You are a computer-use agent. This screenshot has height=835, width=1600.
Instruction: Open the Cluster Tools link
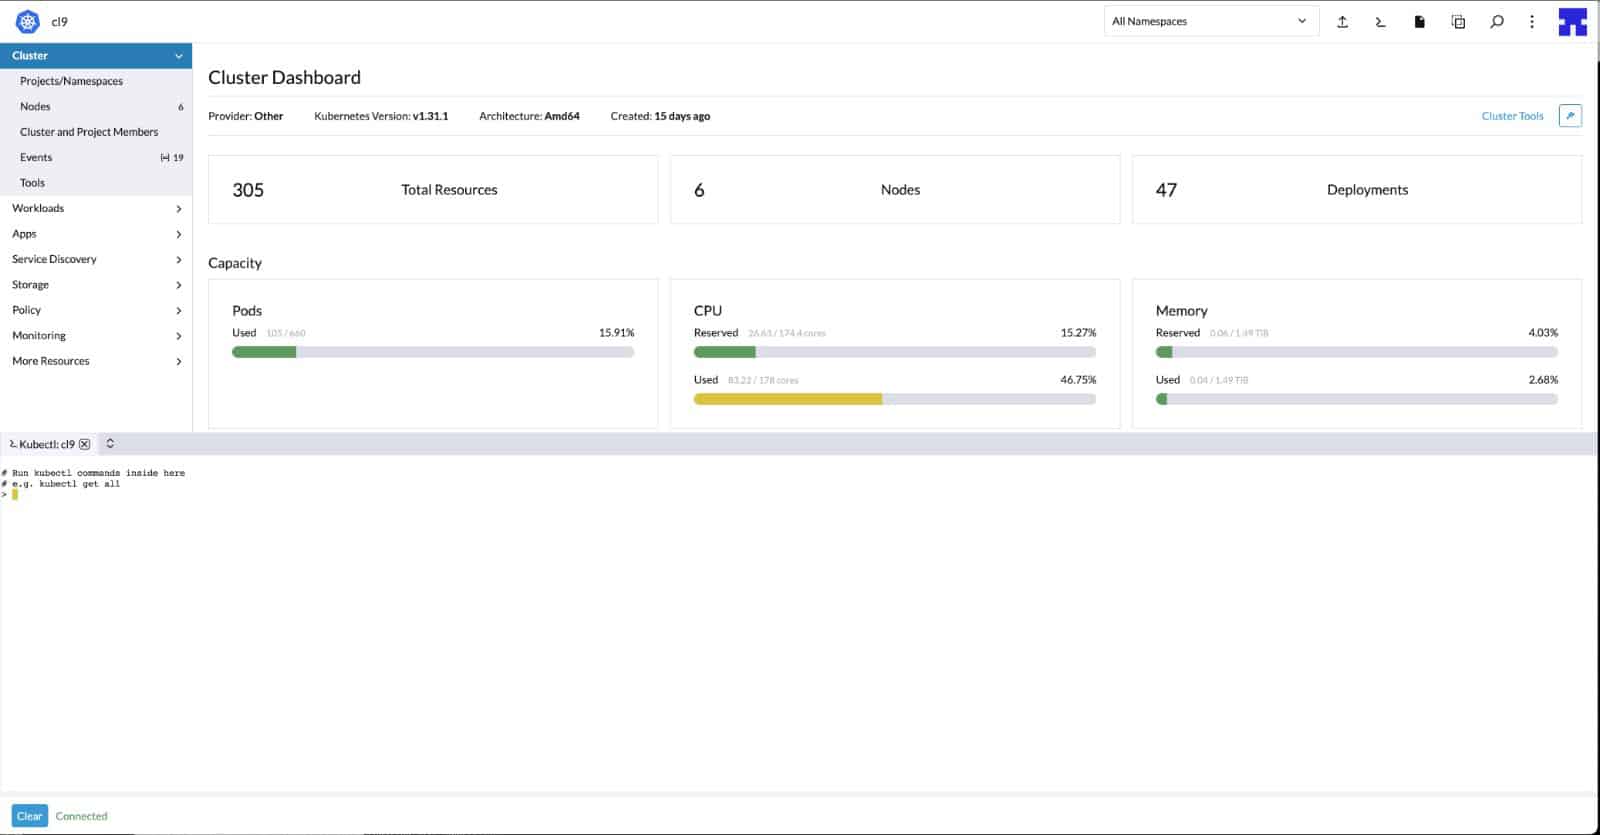pyautogui.click(x=1512, y=116)
